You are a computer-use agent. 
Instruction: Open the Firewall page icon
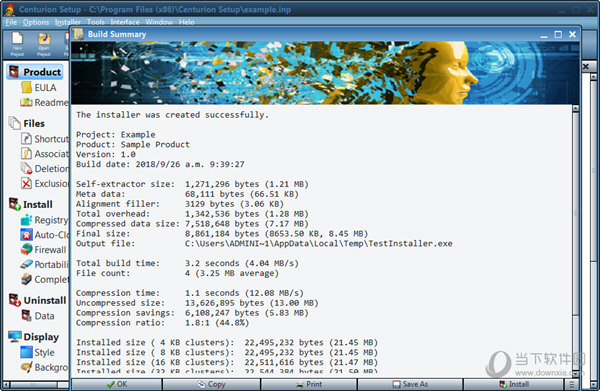point(26,249)
